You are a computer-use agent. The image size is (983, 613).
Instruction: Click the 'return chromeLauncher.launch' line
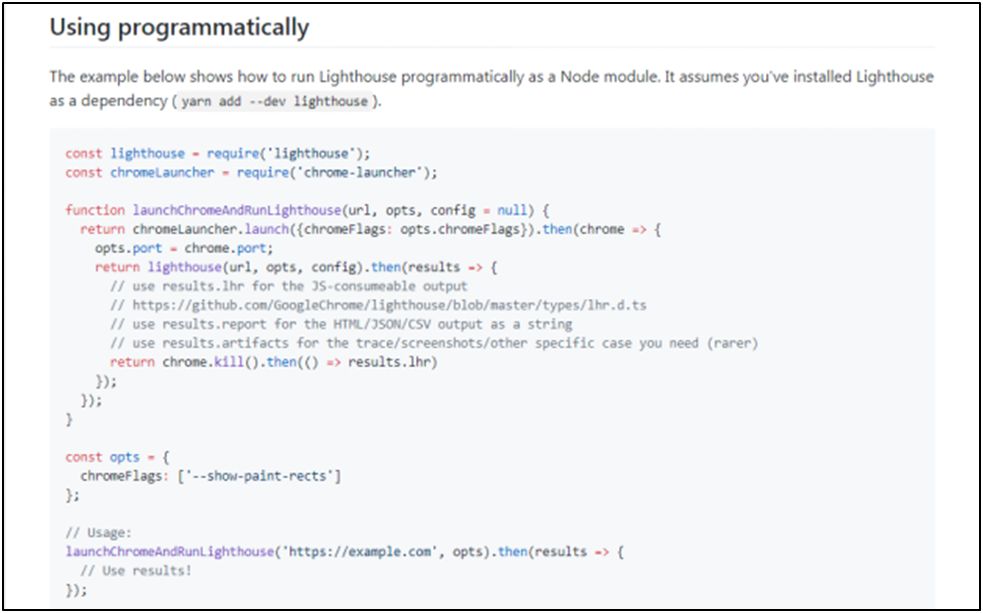[371, 229]
